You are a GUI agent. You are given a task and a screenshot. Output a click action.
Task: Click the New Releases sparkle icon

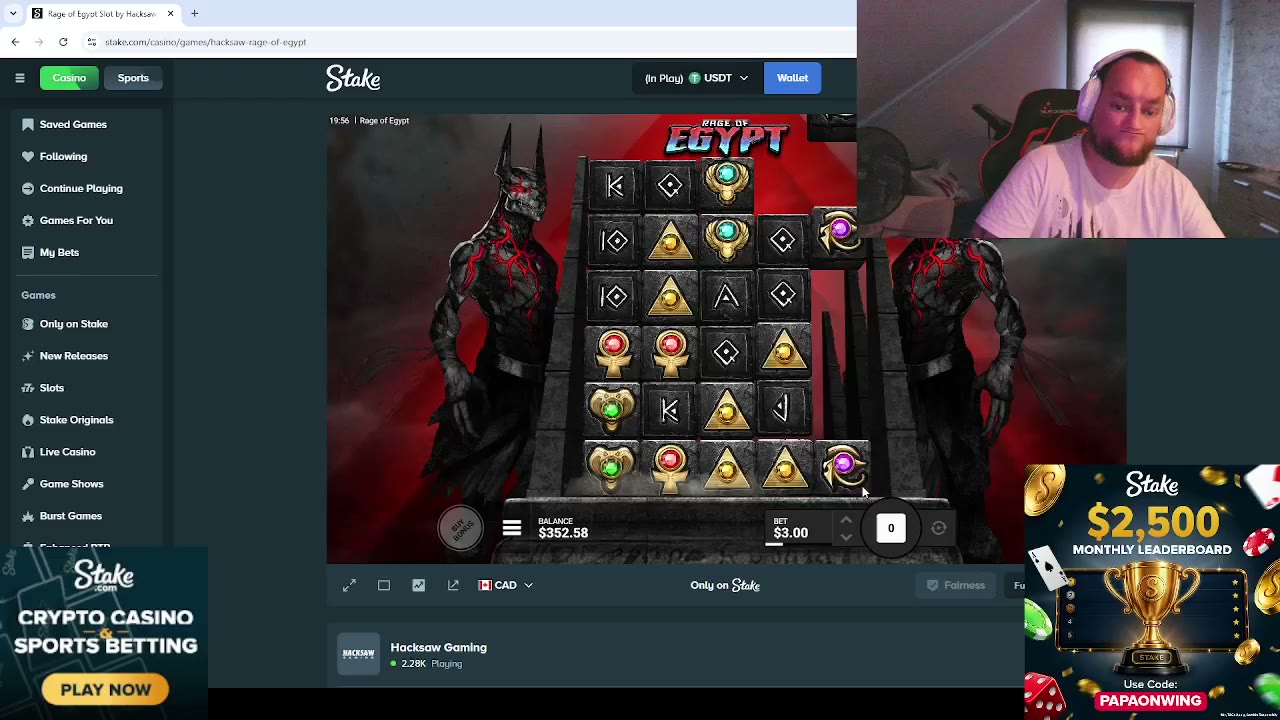click(x=27, y=356)
